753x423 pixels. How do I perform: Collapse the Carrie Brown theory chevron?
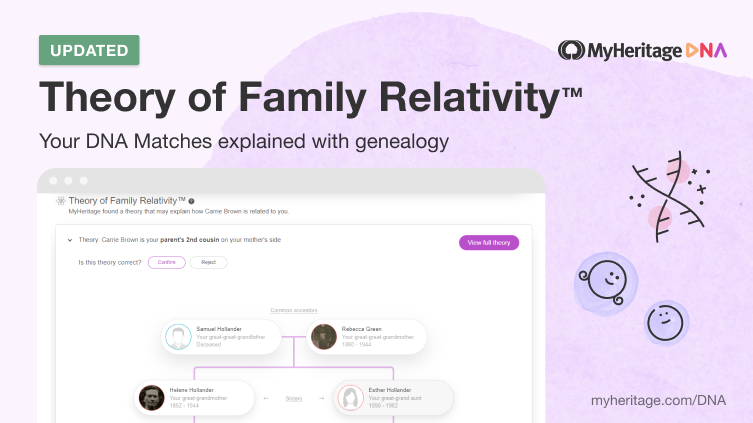[70, 240]
